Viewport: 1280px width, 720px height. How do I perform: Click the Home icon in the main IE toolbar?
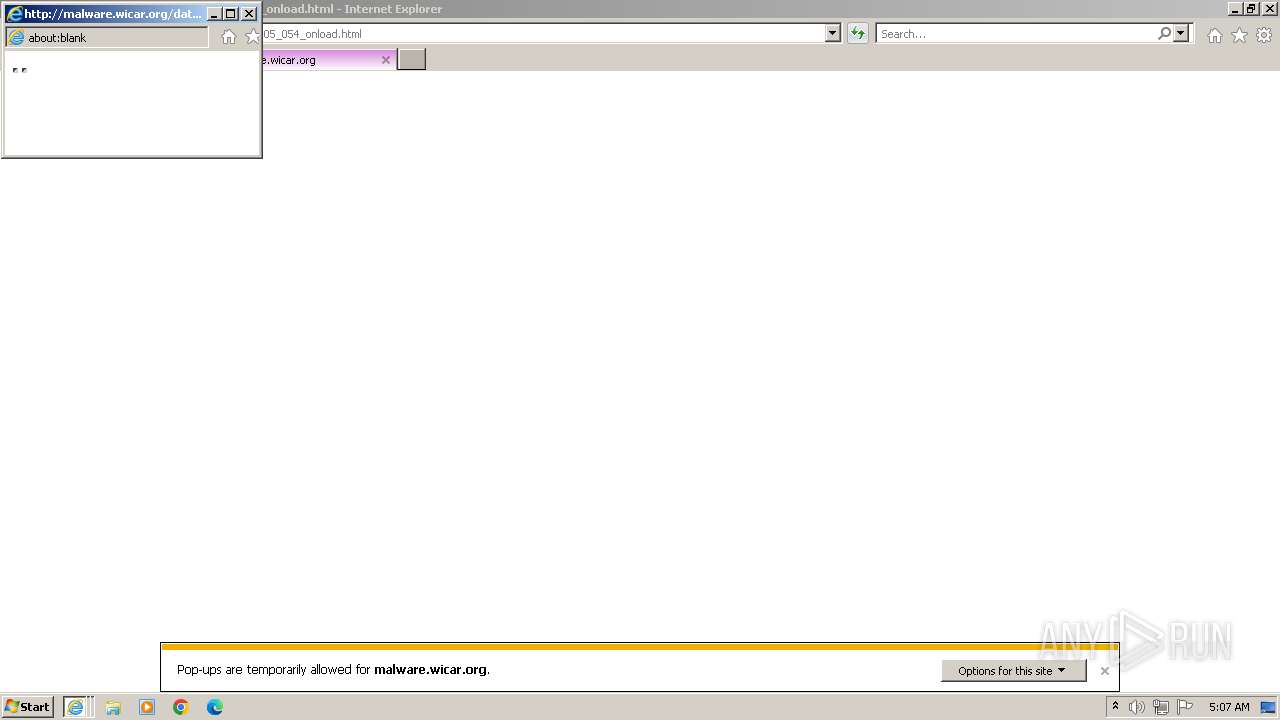[1214, 35]
